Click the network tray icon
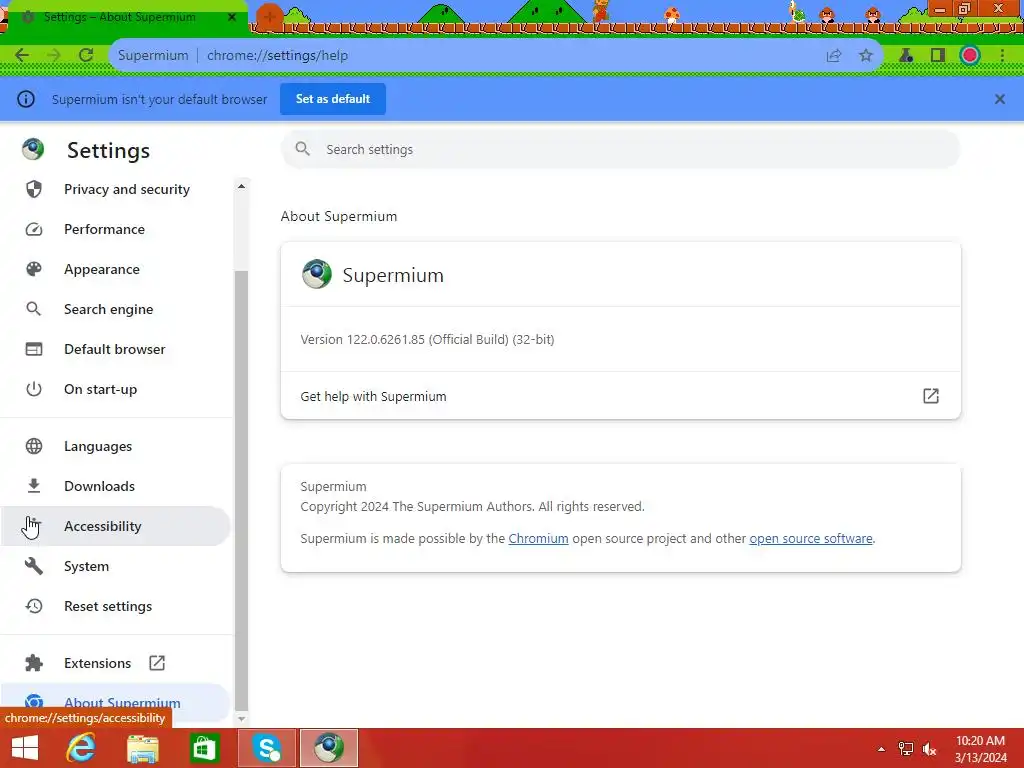 point(905,749)
